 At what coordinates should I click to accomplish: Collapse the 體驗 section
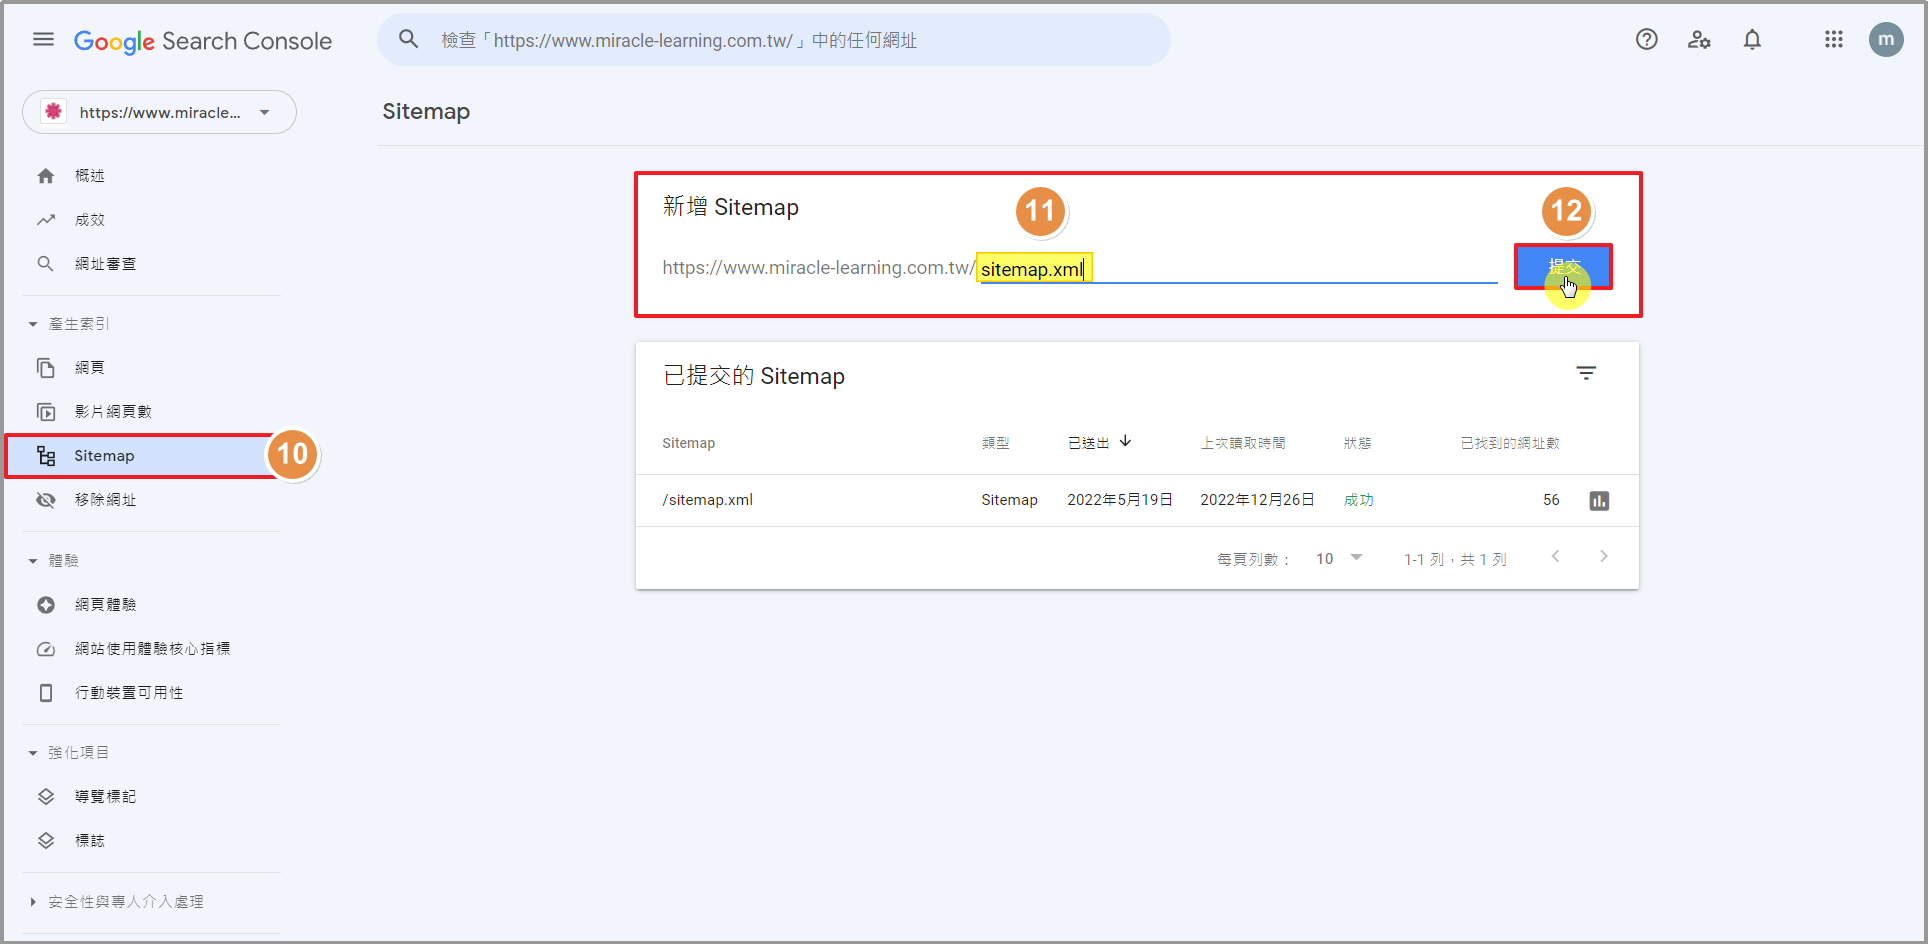[x=33, y=561]
